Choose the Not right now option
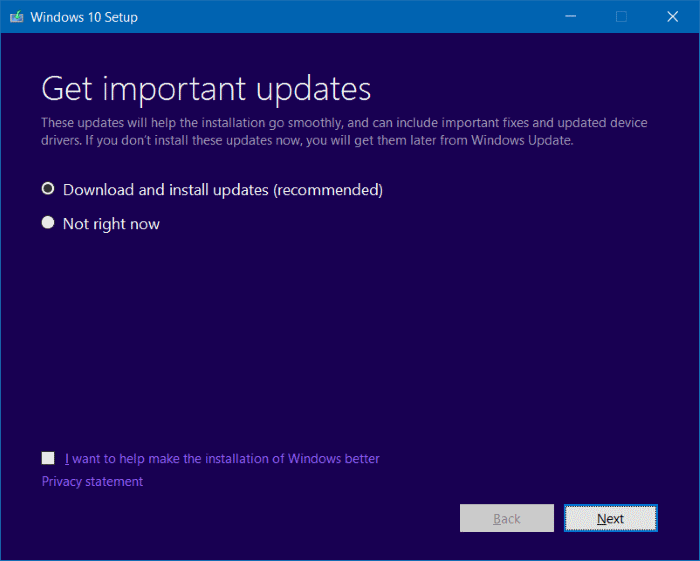The height and width of the screenshot is (561, 700). tap(48, 223)
